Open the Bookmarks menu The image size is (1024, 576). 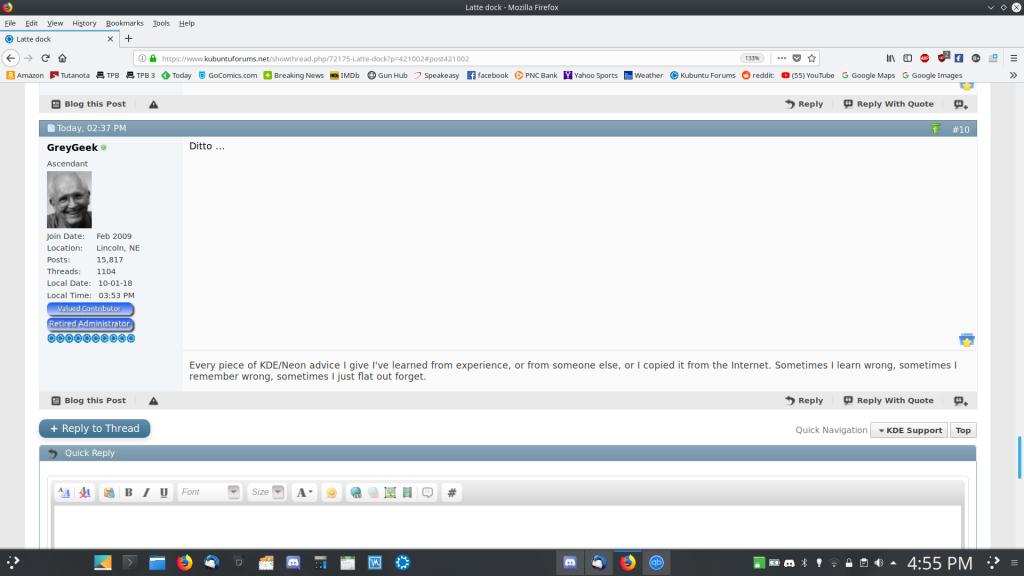click(x=125, y=23)
